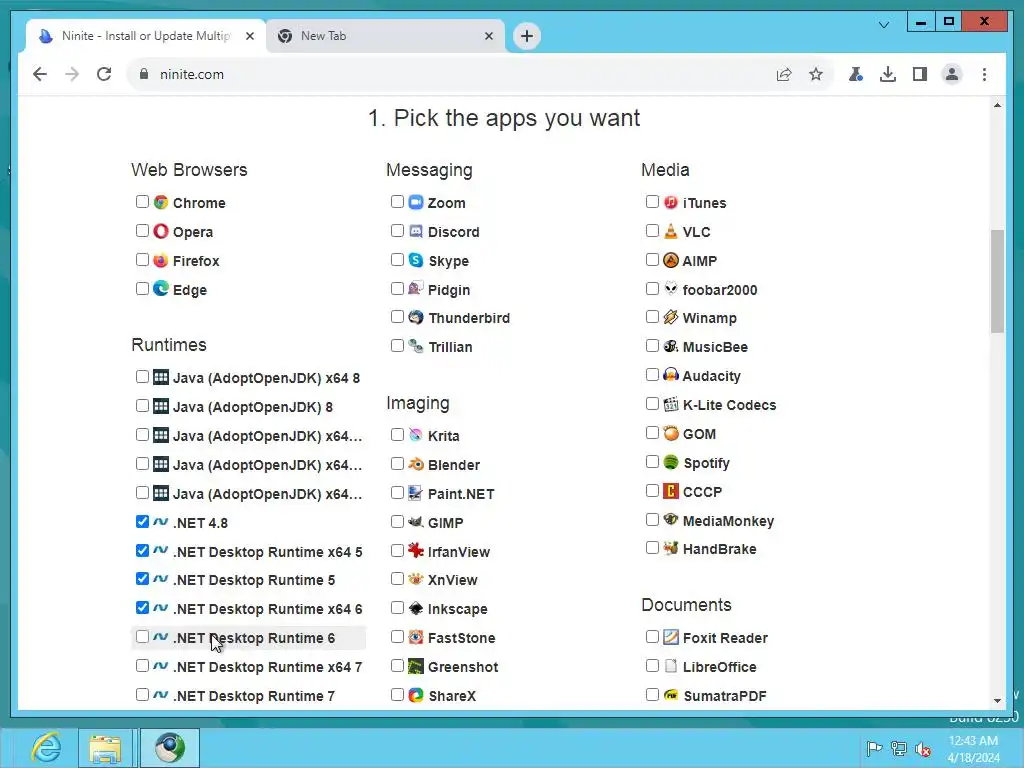Check the VLC checkbox
The image size is (1024, 768).
point(652,231)
